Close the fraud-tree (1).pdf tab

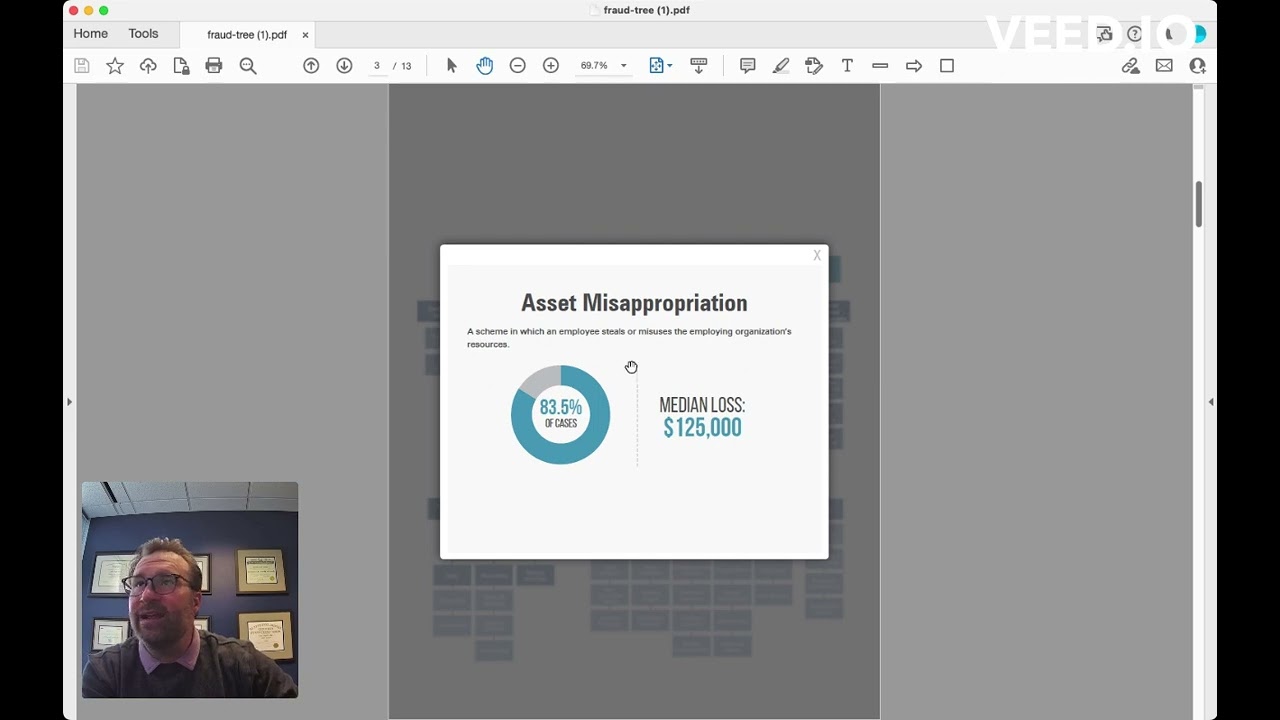pyautogui.click(x=305, y=35)
